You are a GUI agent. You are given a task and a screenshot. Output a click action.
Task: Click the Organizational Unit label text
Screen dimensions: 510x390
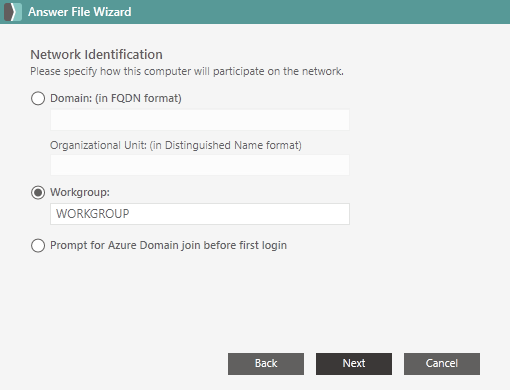tap(176, 145)
